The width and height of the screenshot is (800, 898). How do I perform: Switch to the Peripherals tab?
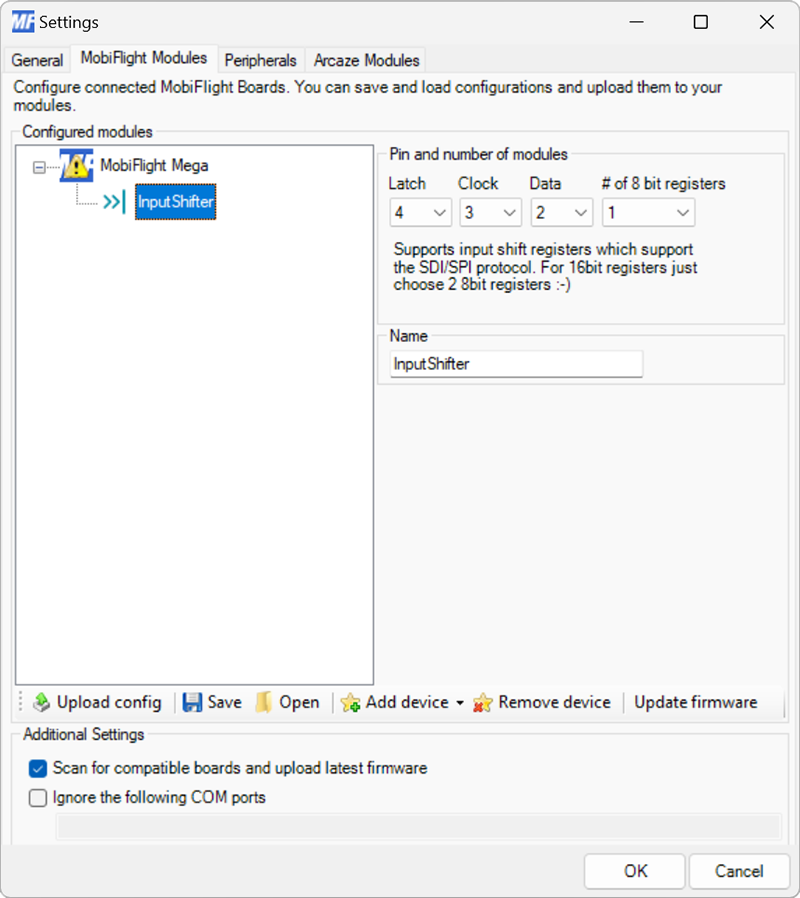coord(260,60)
